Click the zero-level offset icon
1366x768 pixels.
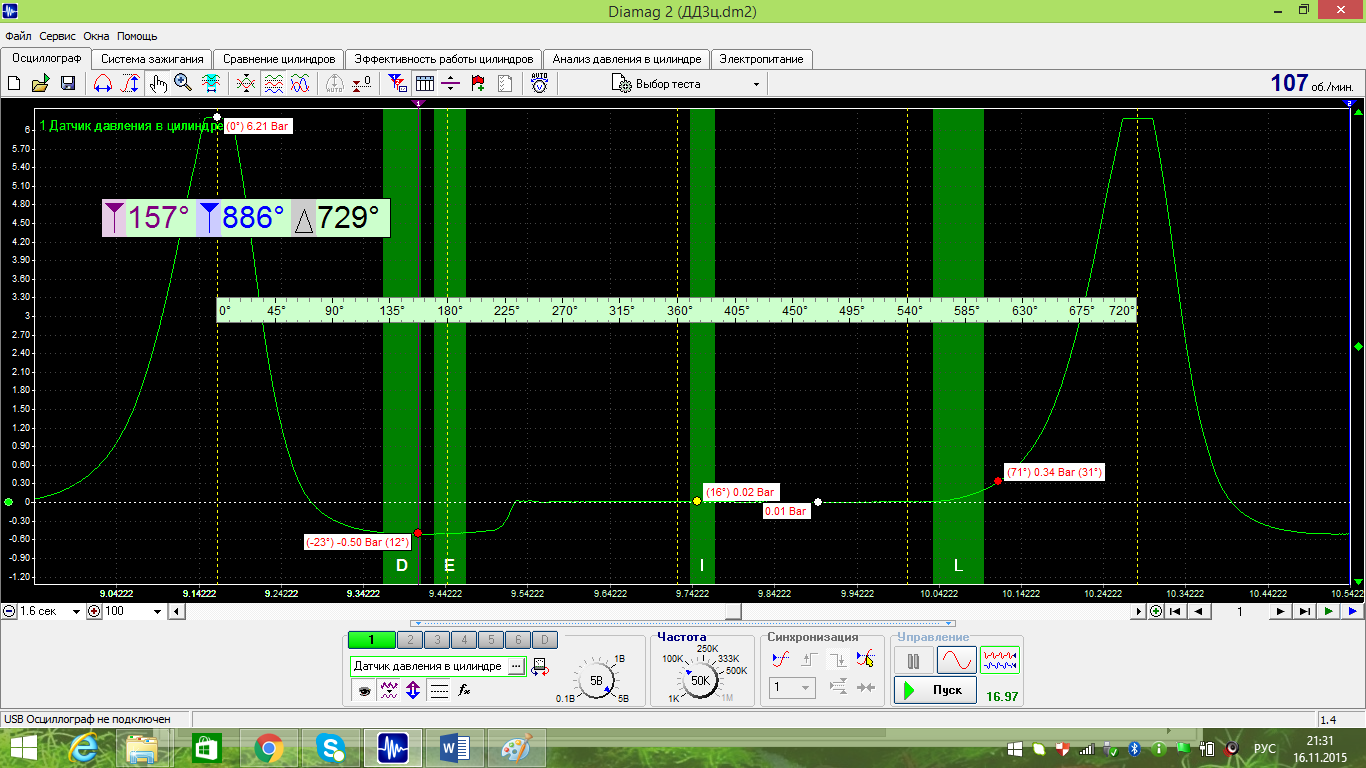click(x=363, y=84)
